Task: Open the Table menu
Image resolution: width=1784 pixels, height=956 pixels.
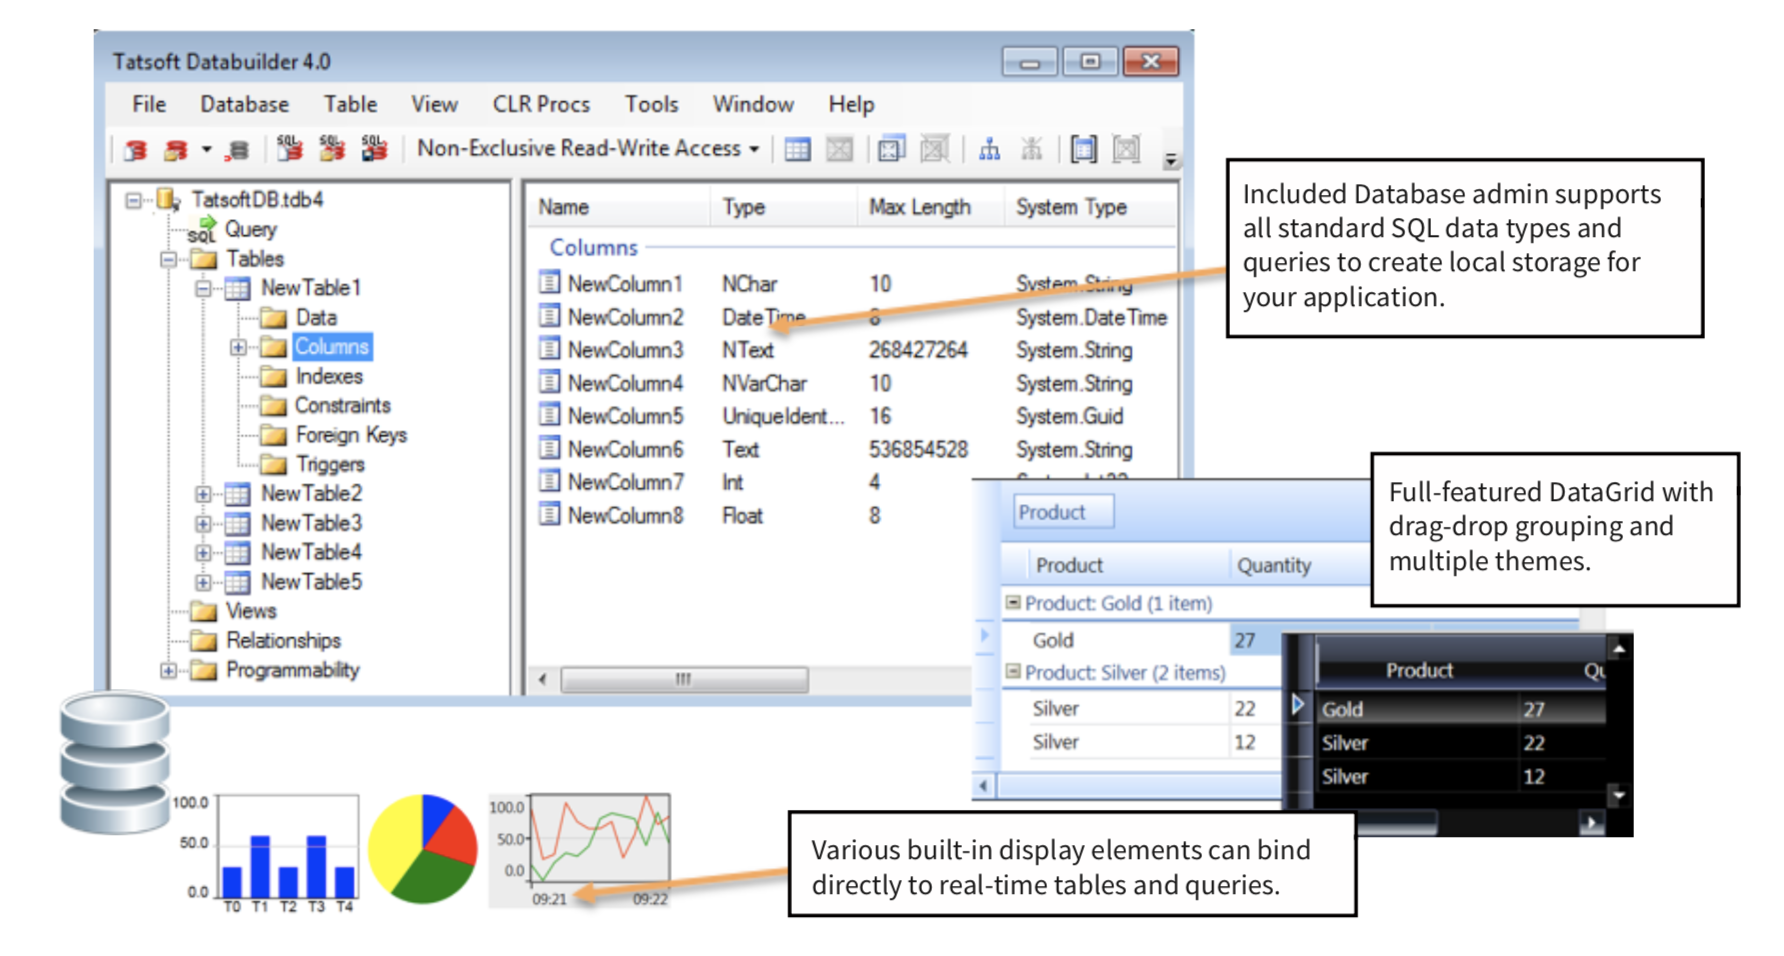Action: click(x=350, y=104)
